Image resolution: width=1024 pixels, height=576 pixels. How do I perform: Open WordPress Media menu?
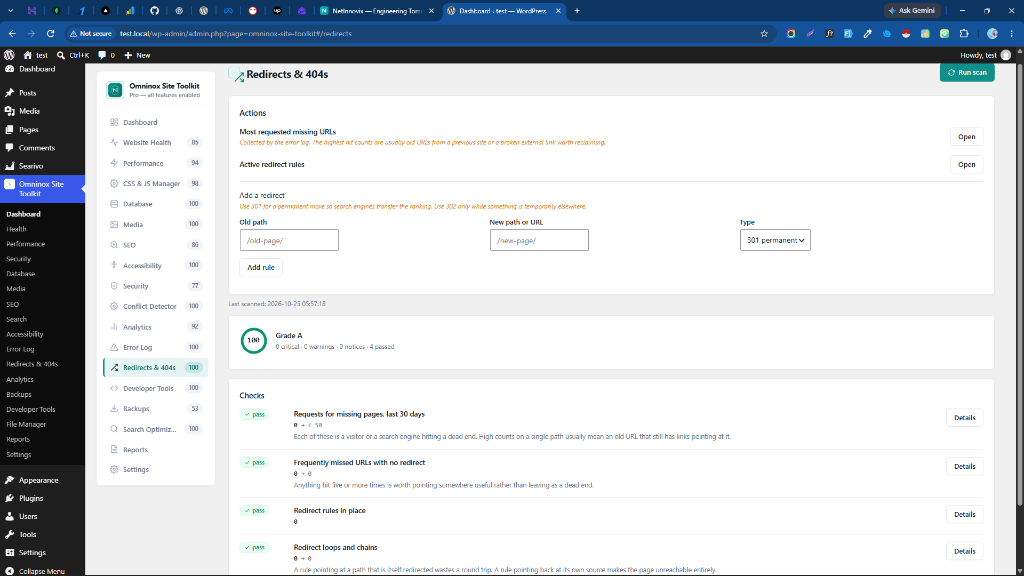(42, 111)
